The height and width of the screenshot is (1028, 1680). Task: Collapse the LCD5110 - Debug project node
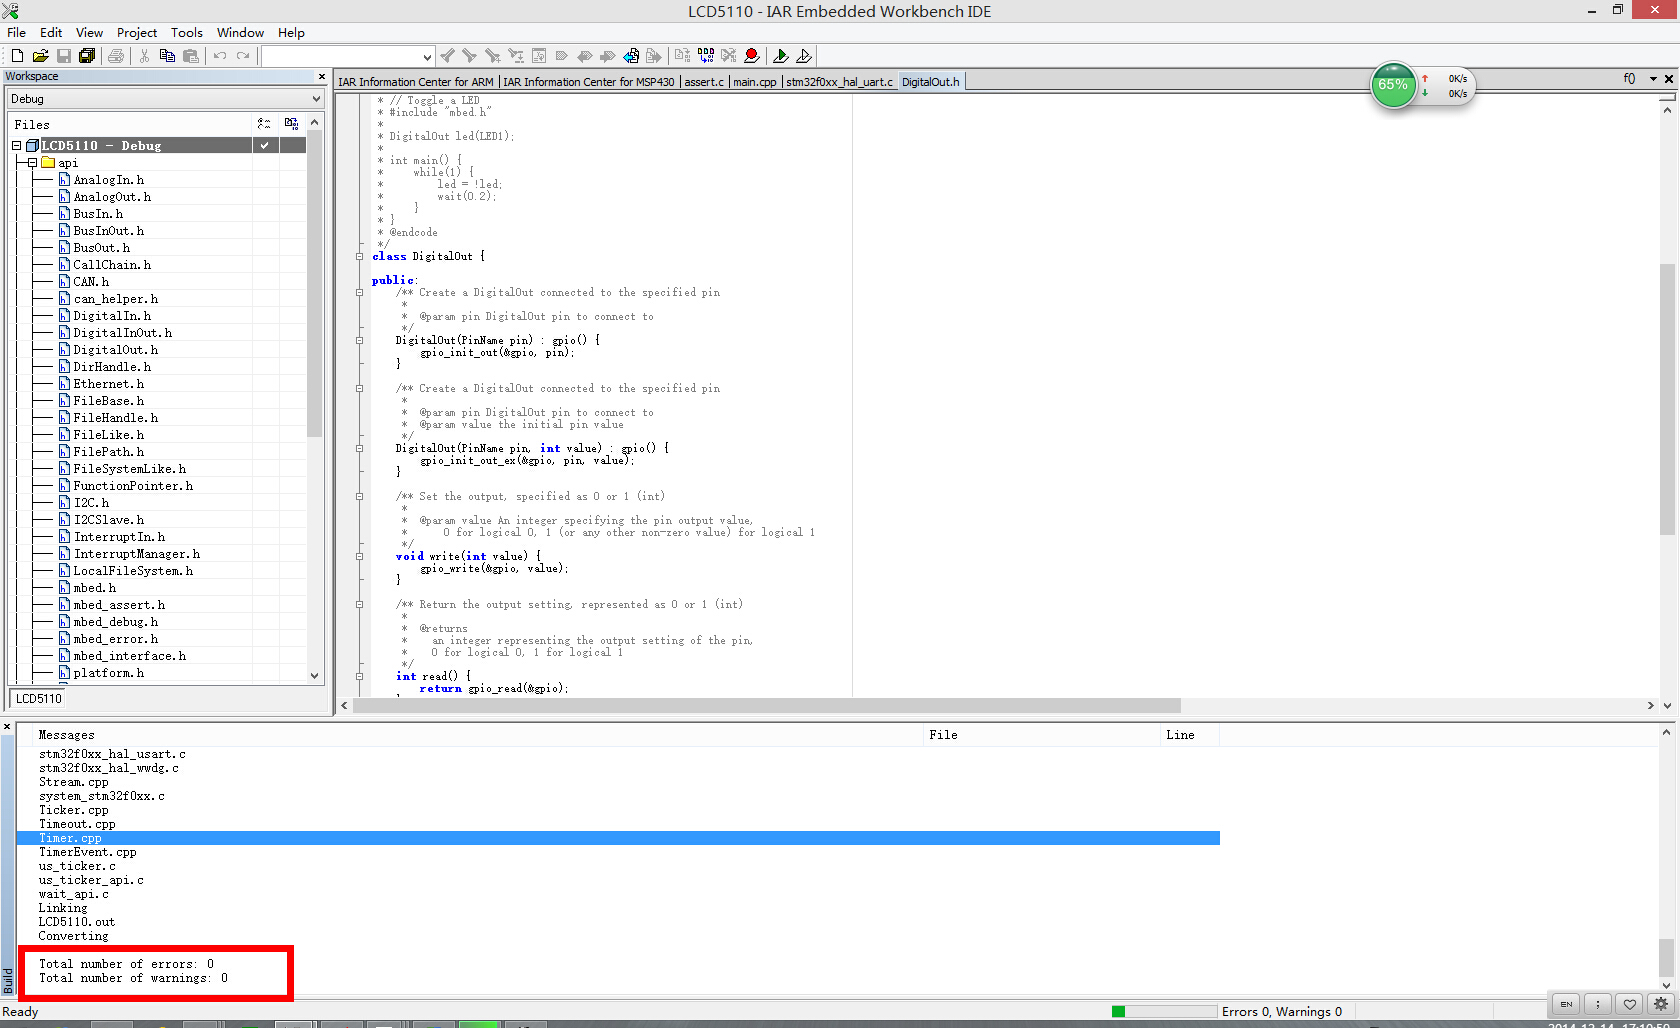pos(16,146)
